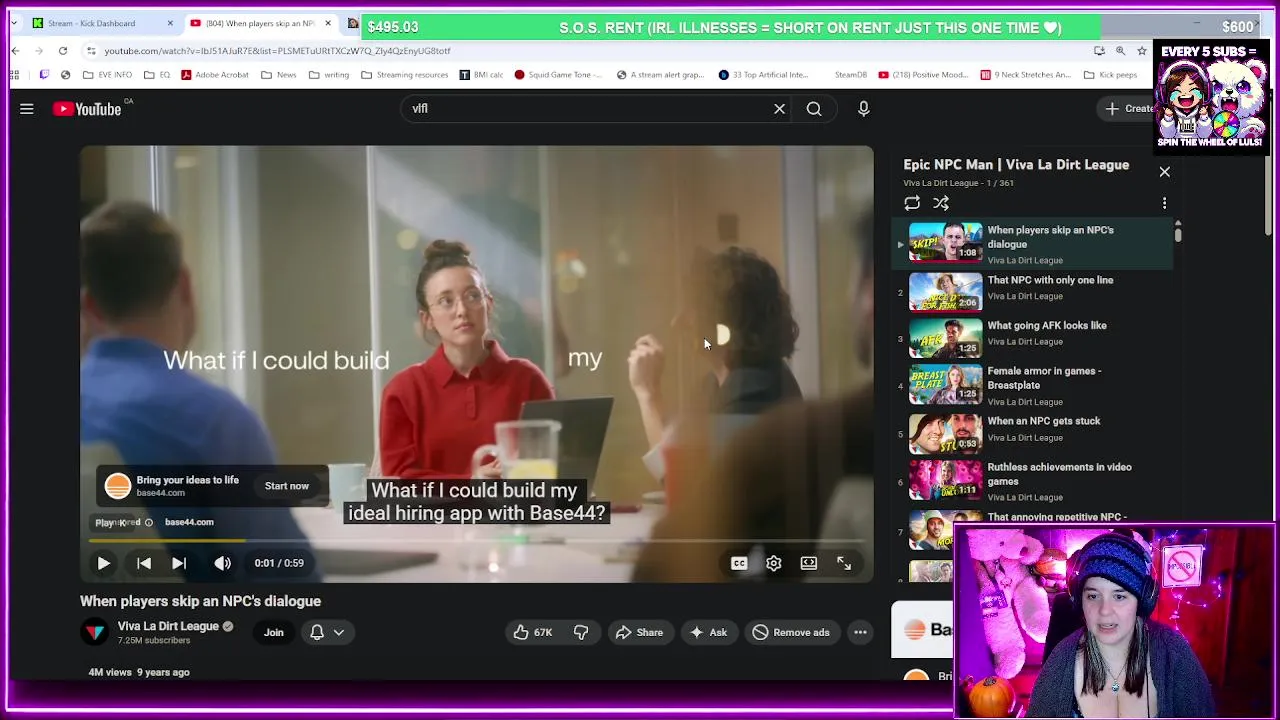Dislike the video

(x=581, y=632)
